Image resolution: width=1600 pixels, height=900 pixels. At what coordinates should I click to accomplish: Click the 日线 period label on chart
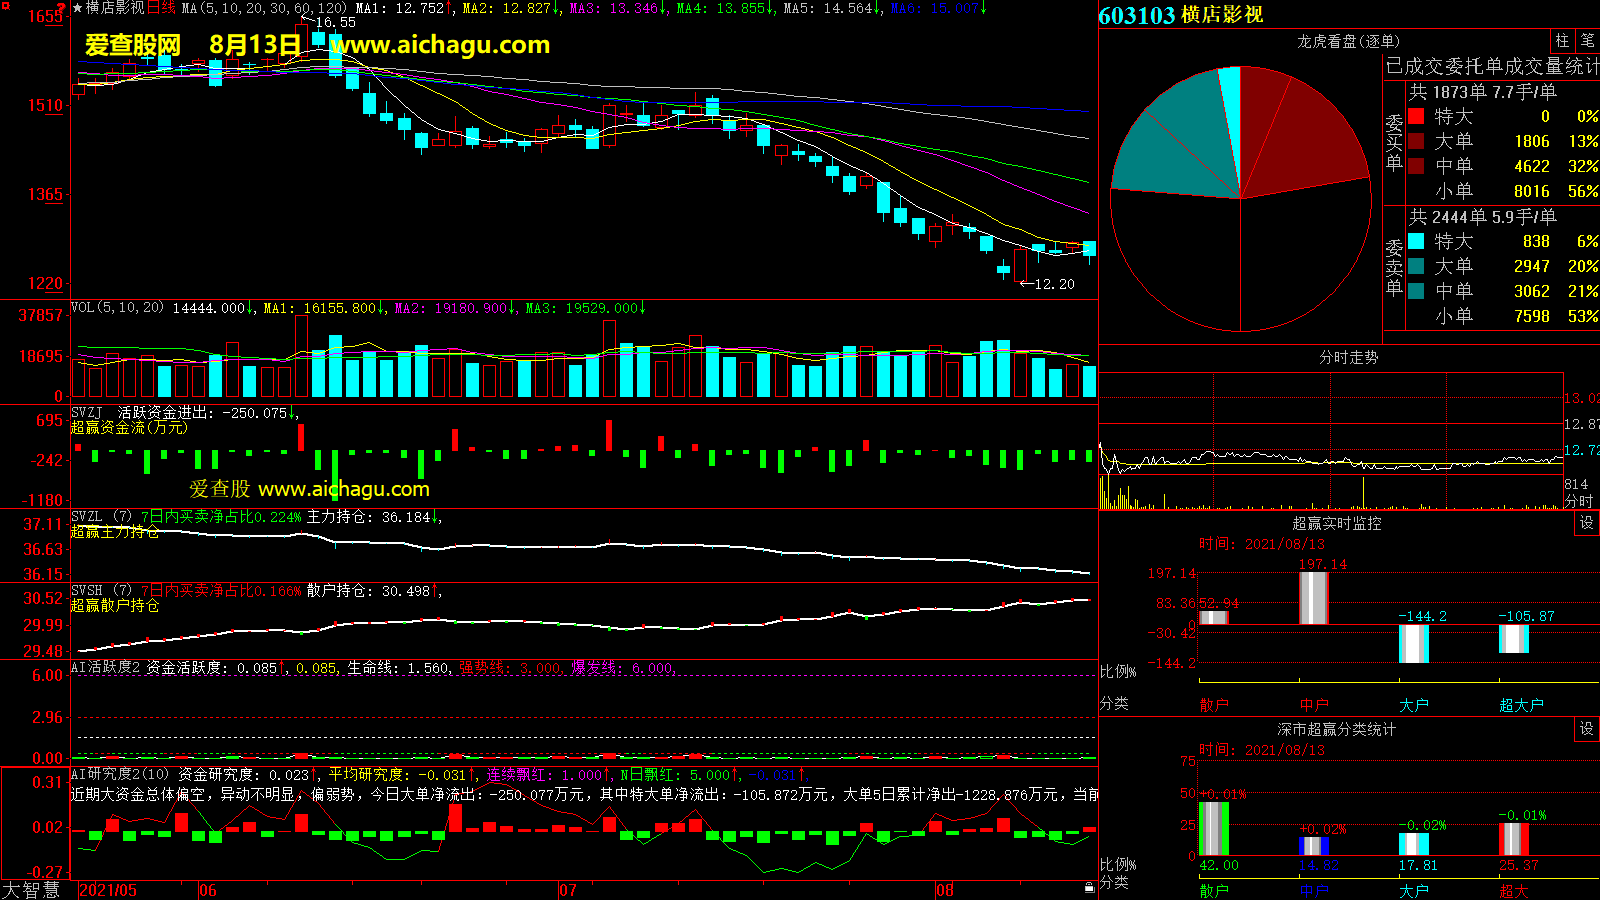click(161, 8)
